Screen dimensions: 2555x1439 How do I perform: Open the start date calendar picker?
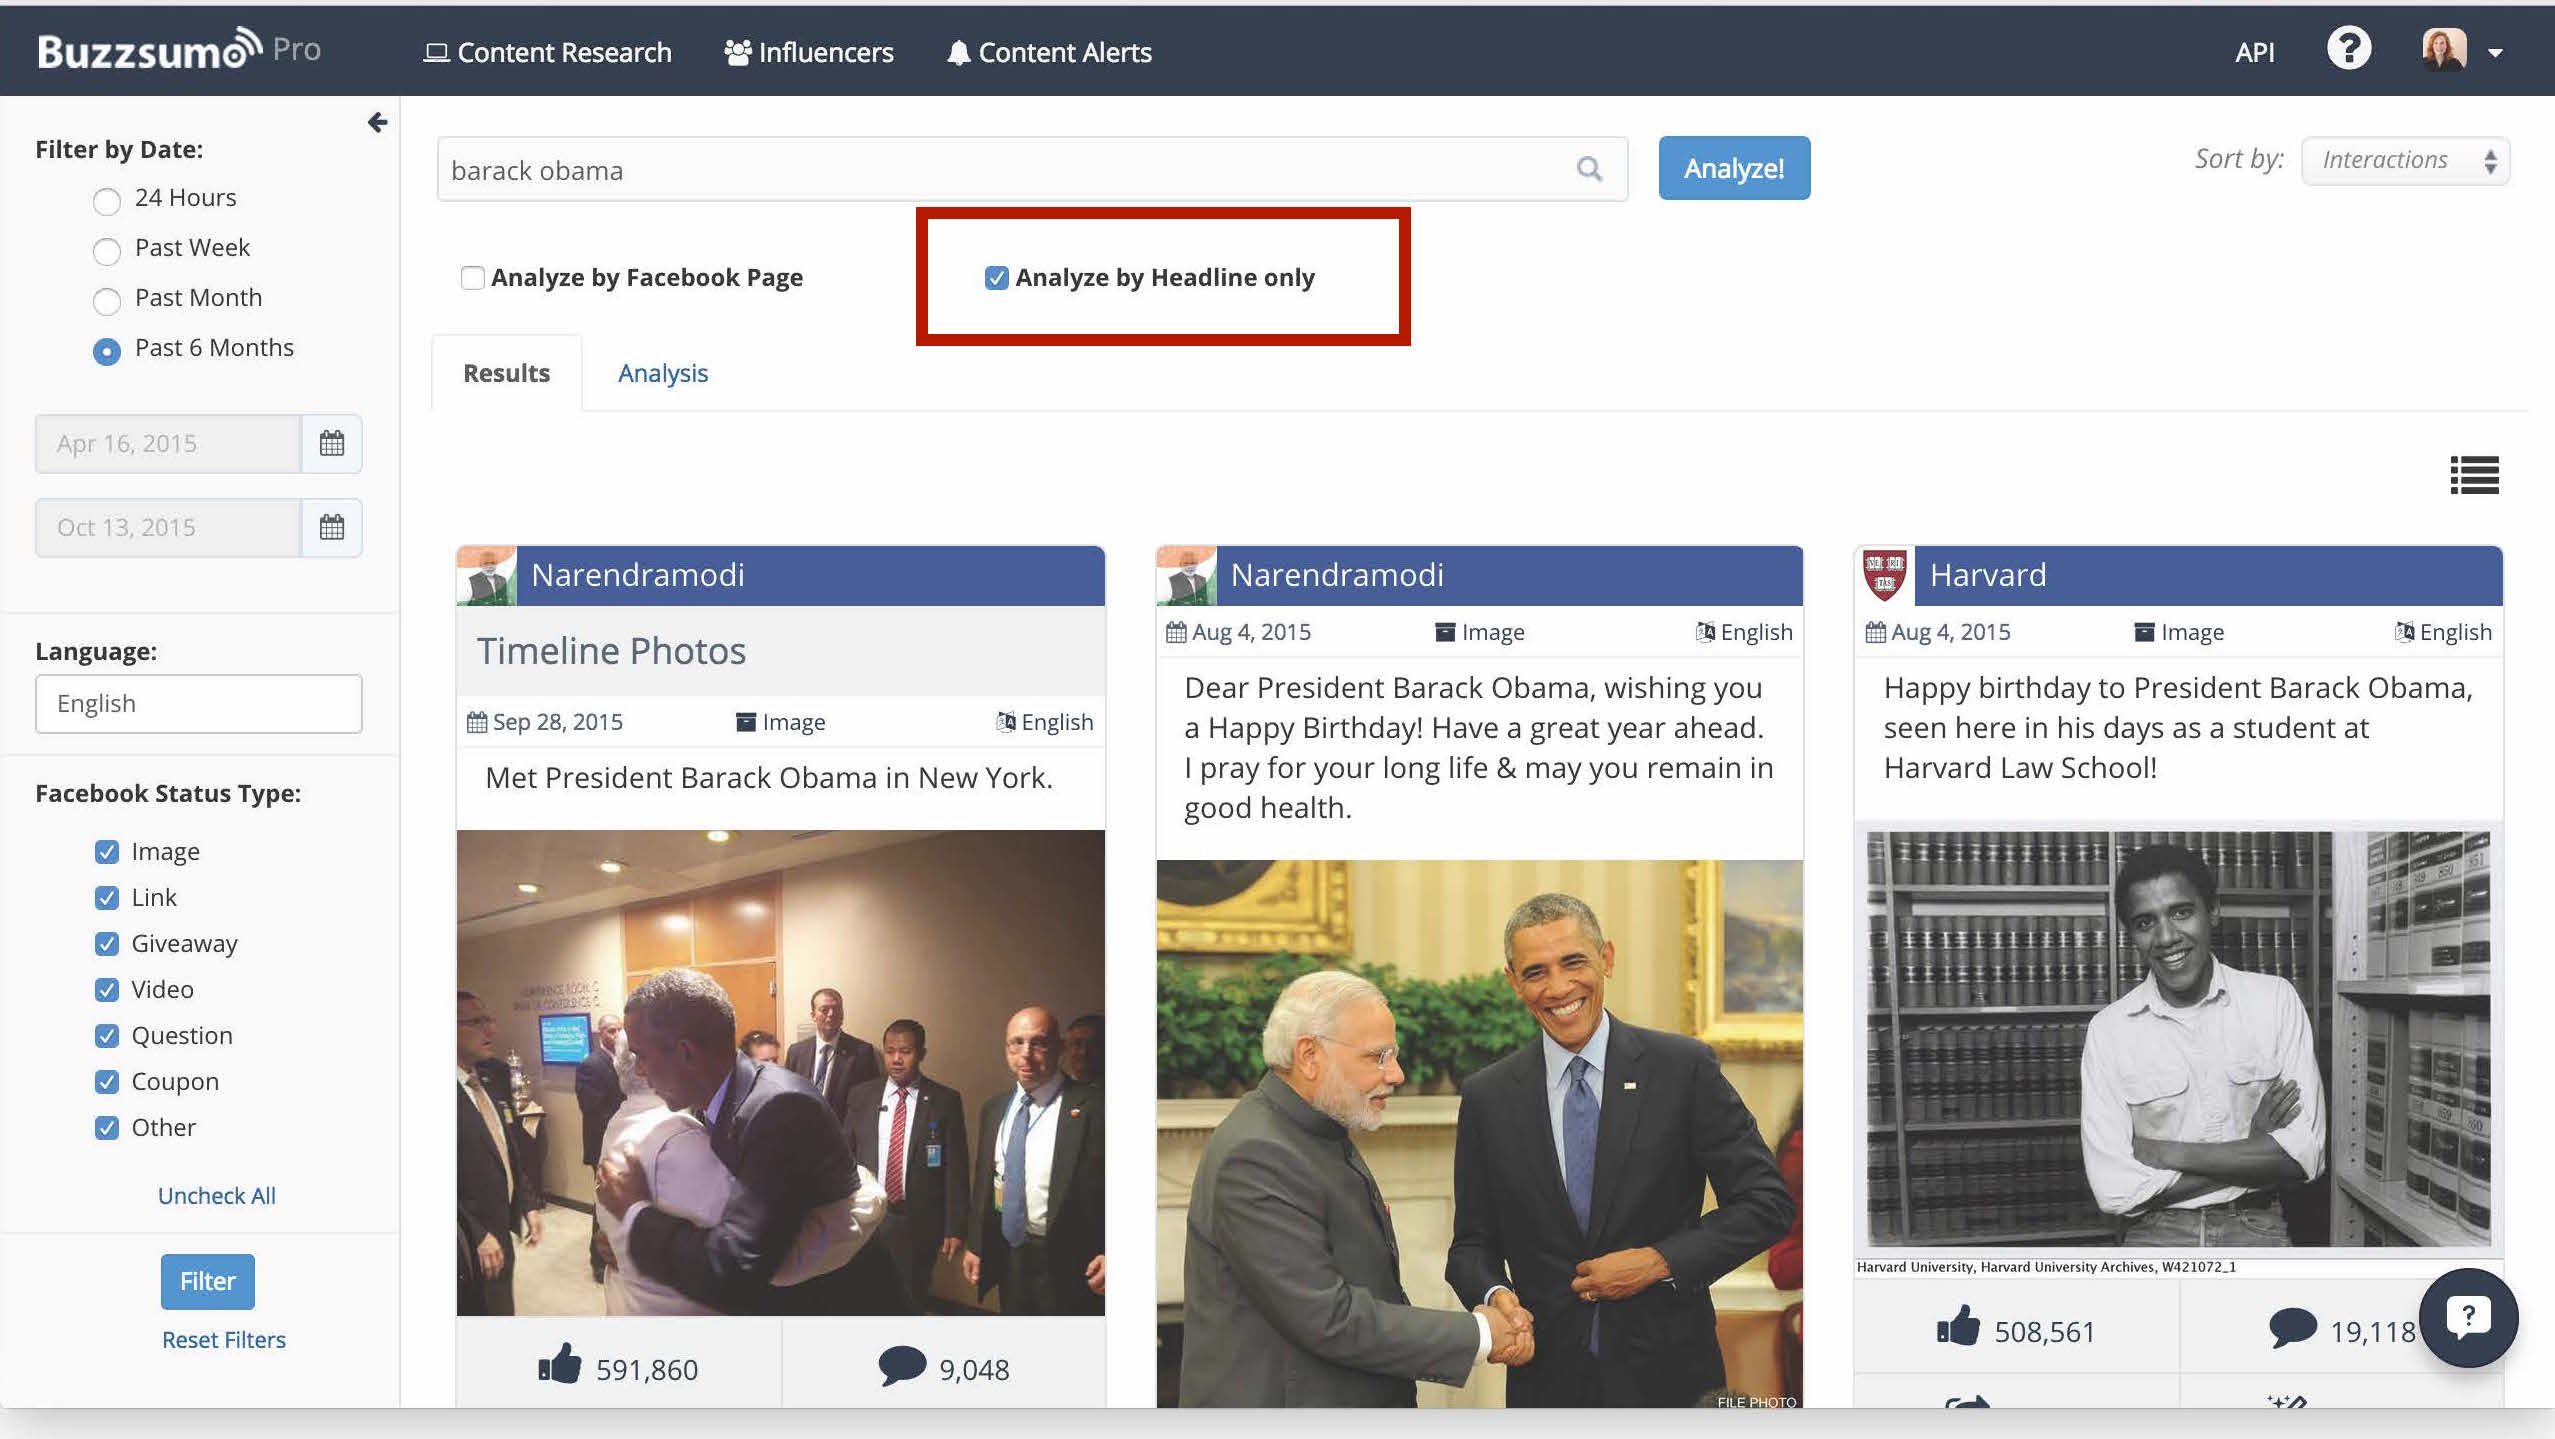pos(332,443)
